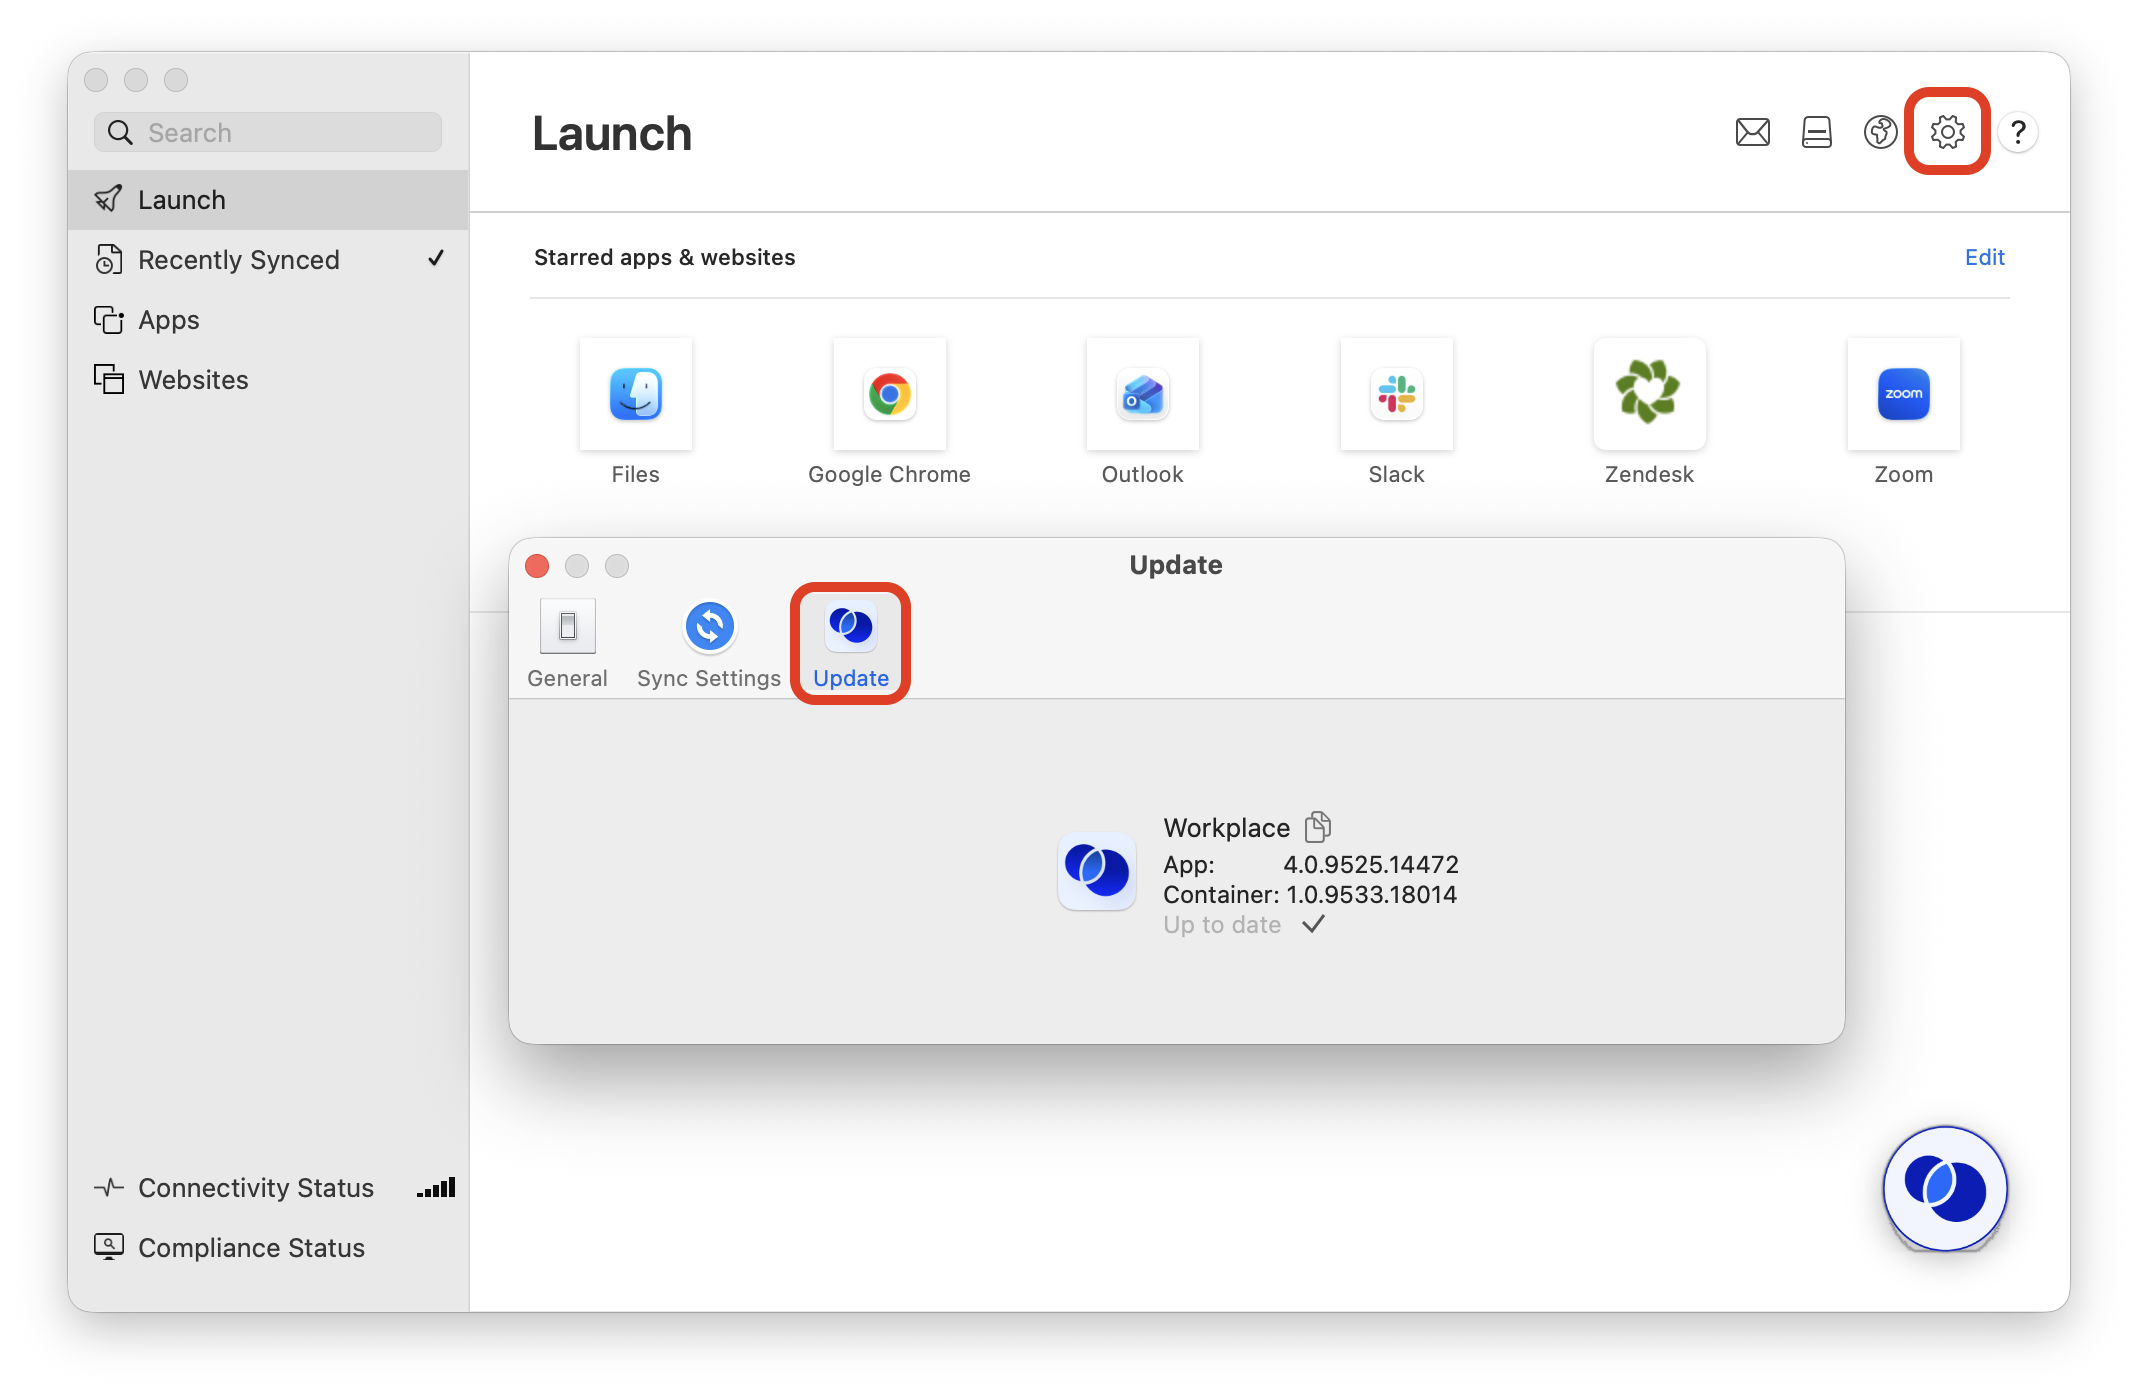Launch Zoom from starred apps
2138x1396 pixels.
point(1903,395)
